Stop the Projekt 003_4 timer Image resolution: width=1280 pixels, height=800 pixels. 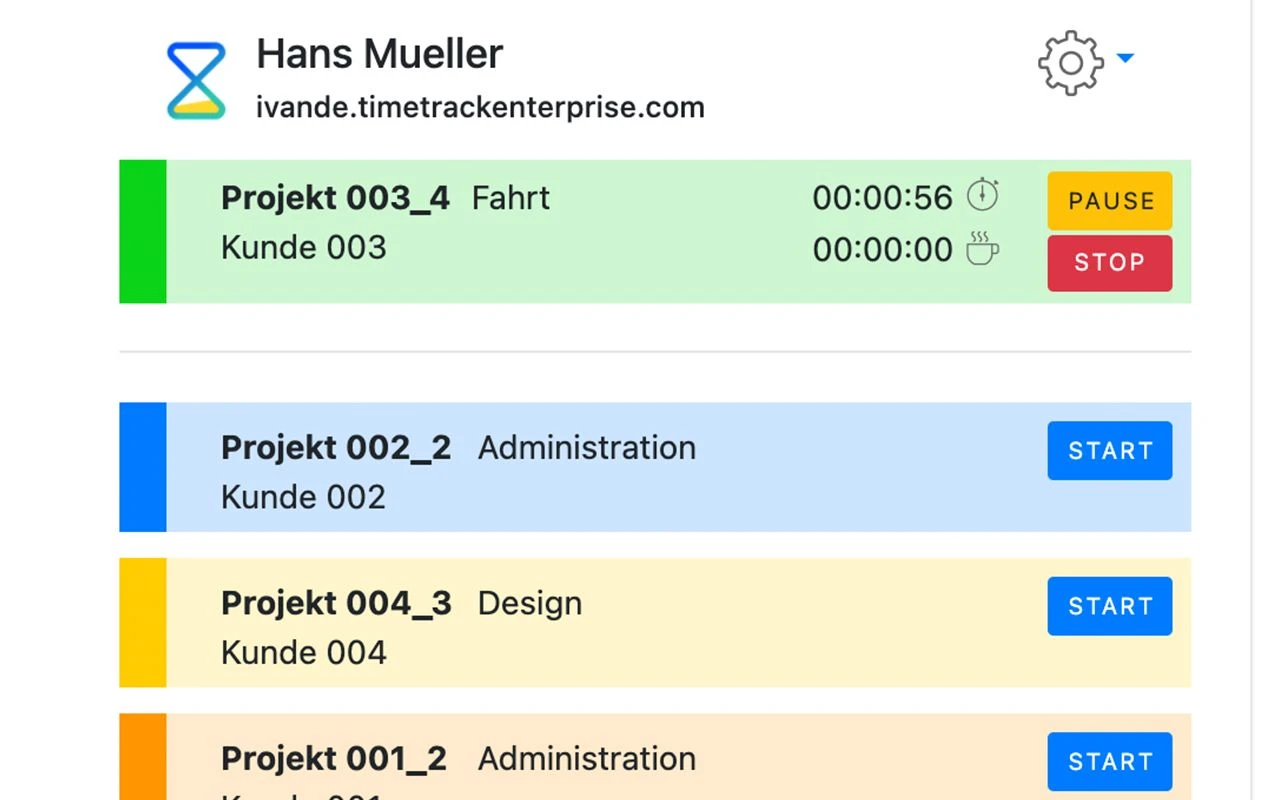point(1109,263)
